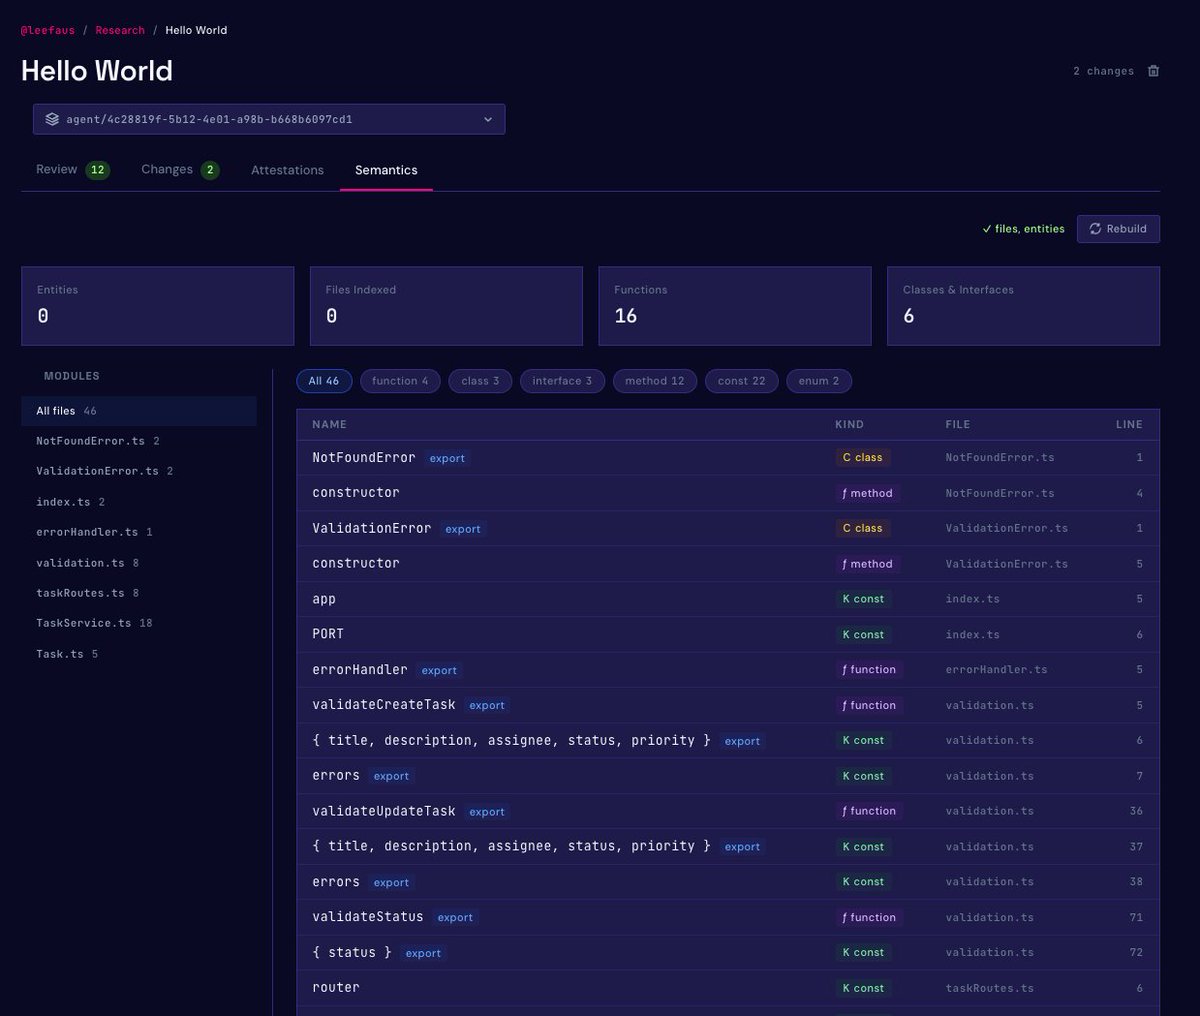Sort by the KIND column header
1200x1016 pixels.
pos(849,425)
